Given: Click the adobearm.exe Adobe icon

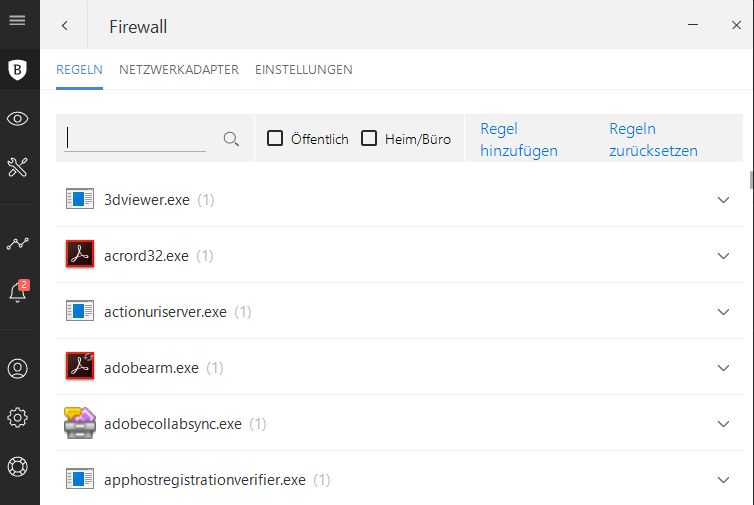Looking at the screenshot, I should [80, 366].
